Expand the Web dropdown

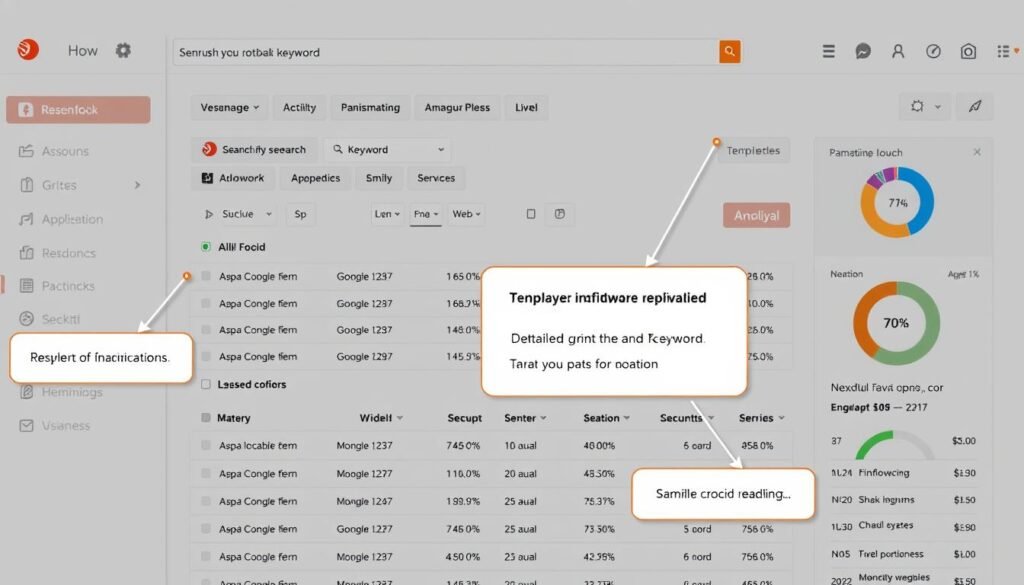(466, 214)
